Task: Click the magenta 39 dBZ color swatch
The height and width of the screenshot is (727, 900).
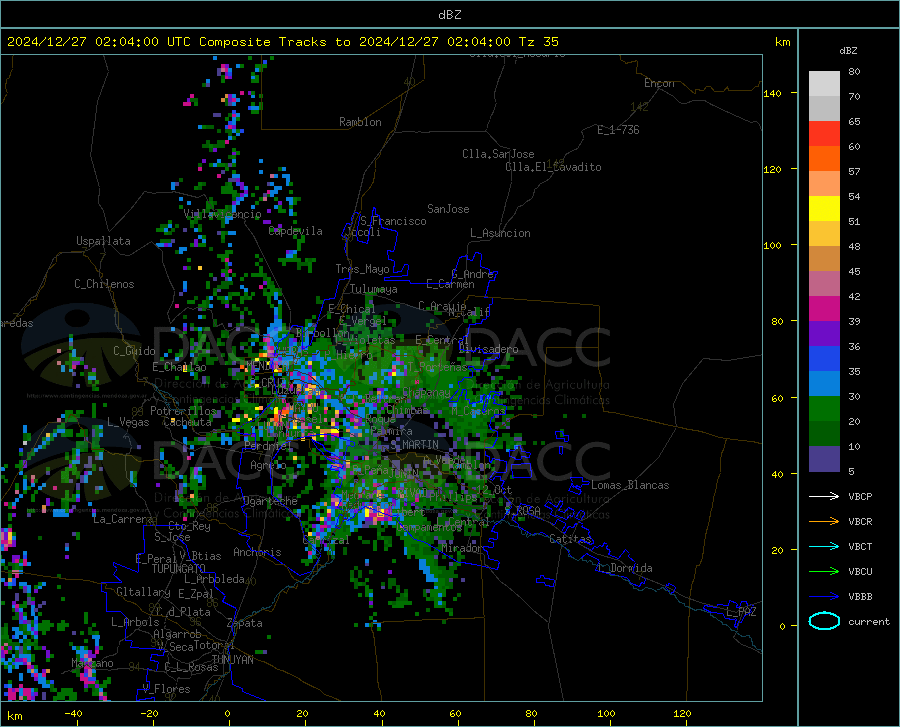Action: (x=824, y=309)
